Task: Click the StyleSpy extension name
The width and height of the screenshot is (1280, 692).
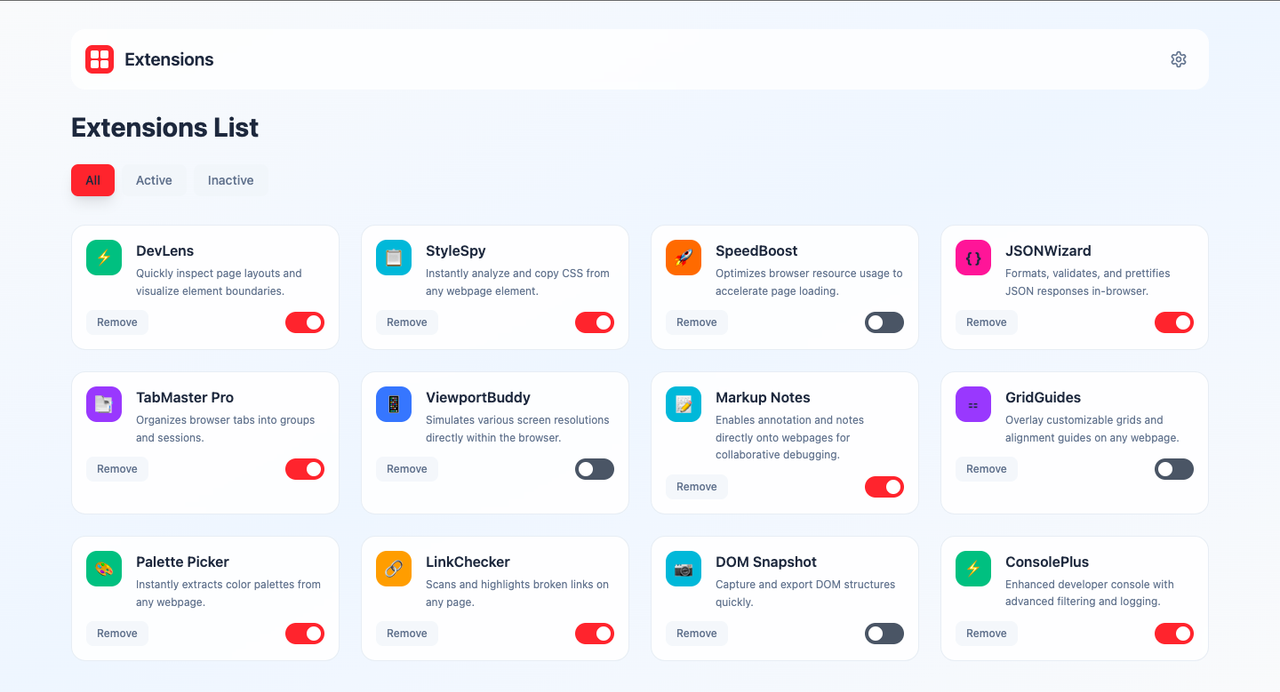Action: [x=456, y=251]
